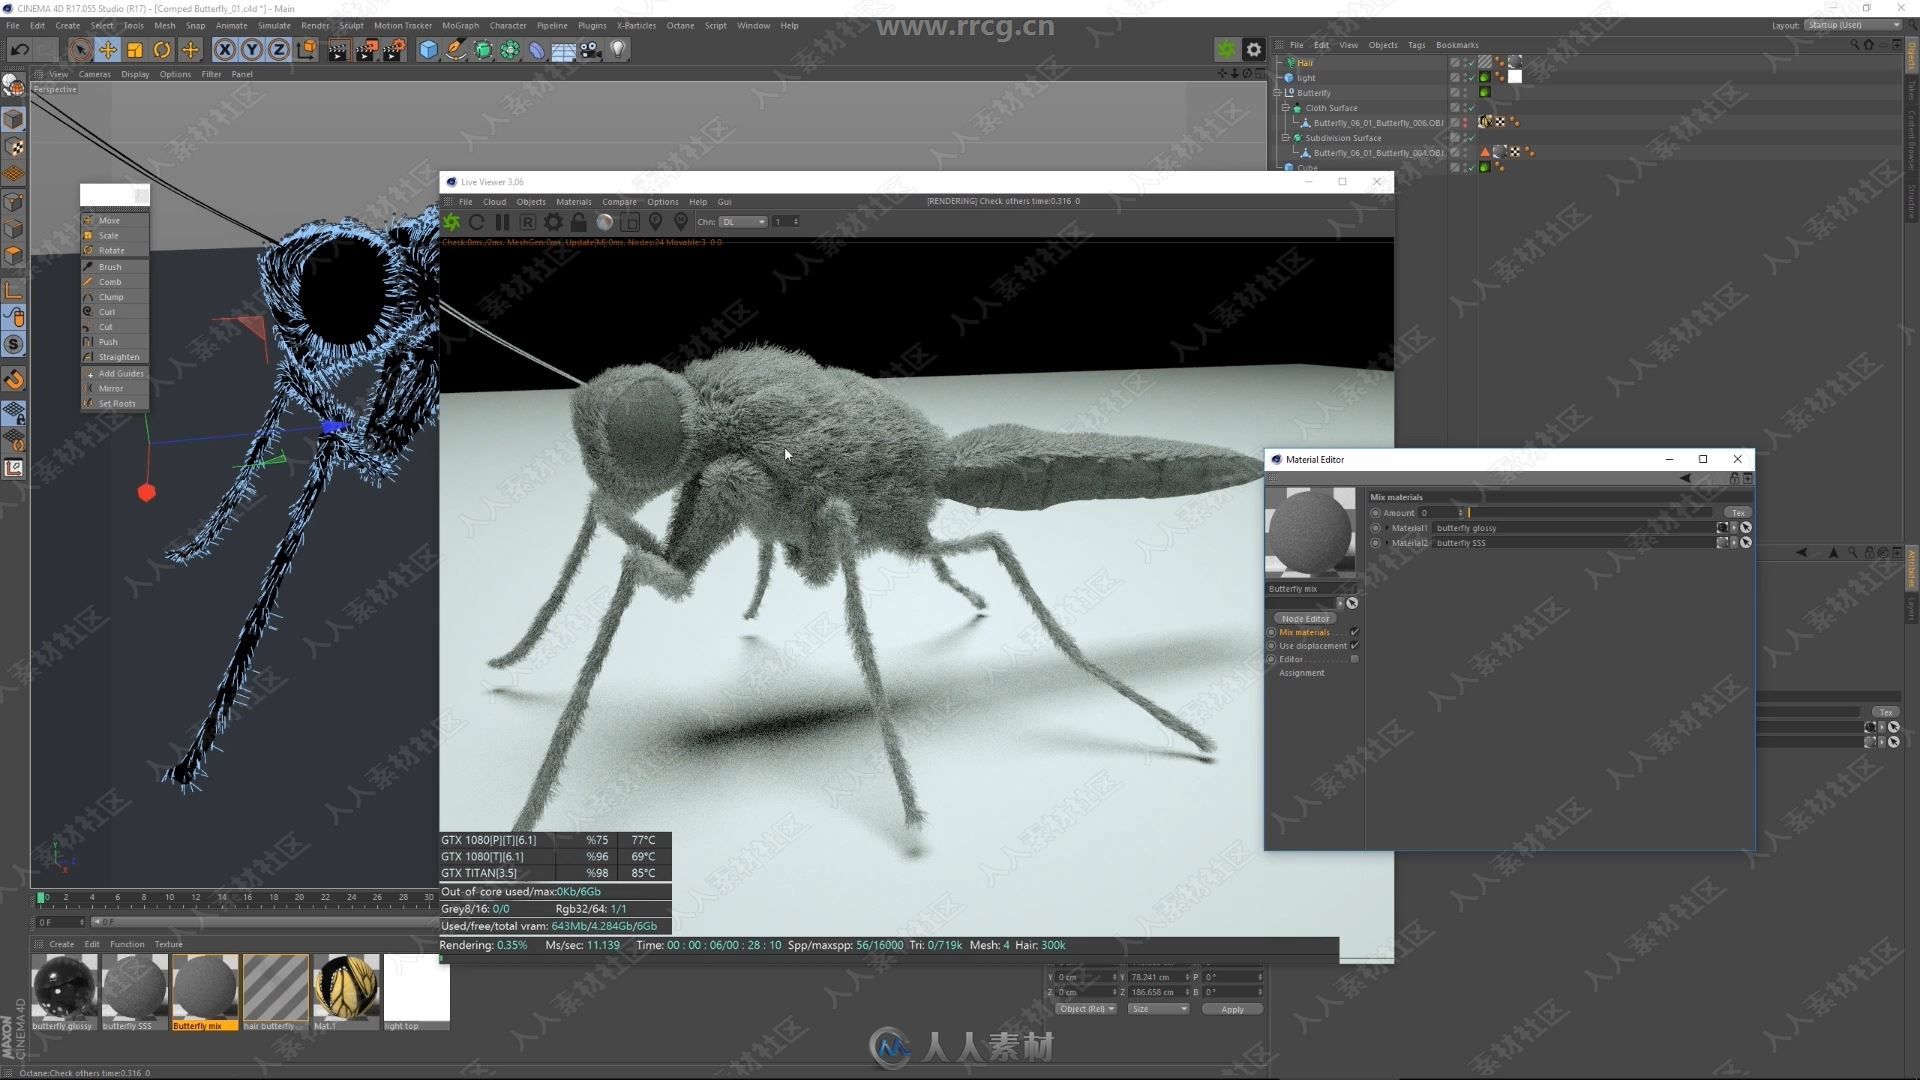The height and width of the screenshot is (1080, 1920).
Task: Toggle Z axis lock
Action: pyautogui.click(x=279, y=49)
